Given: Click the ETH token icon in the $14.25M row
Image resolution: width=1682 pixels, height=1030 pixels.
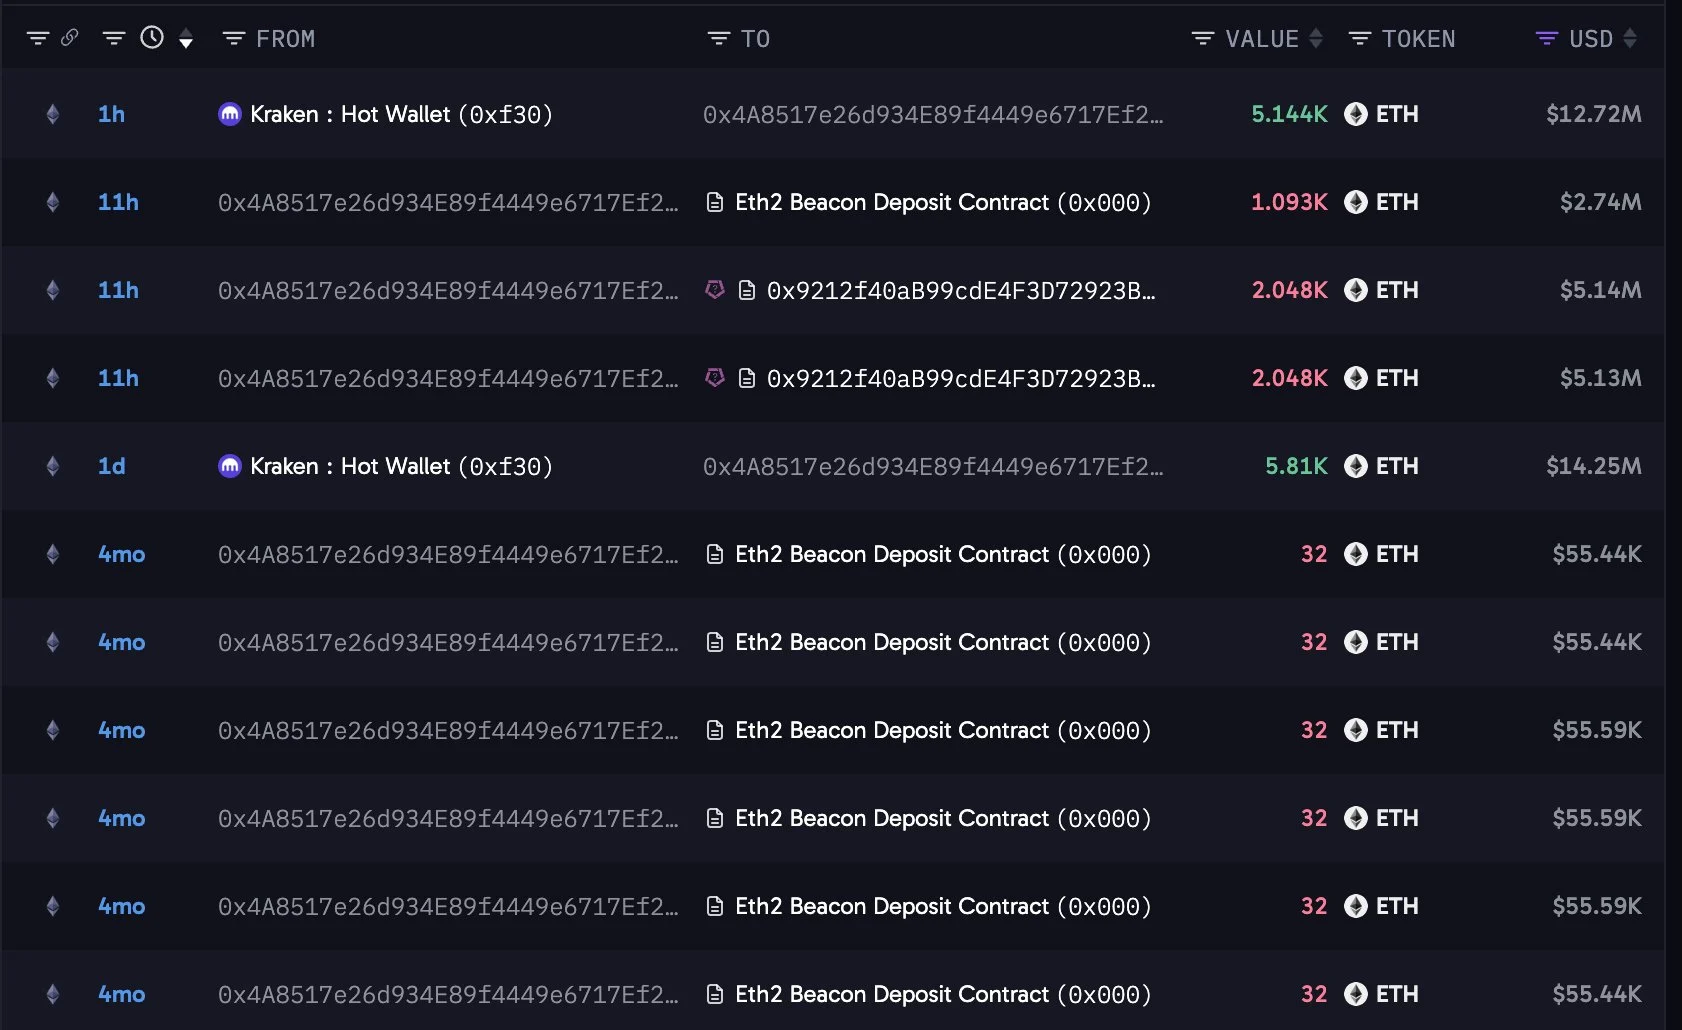Looking at the screenshot, I should 1356,466.
